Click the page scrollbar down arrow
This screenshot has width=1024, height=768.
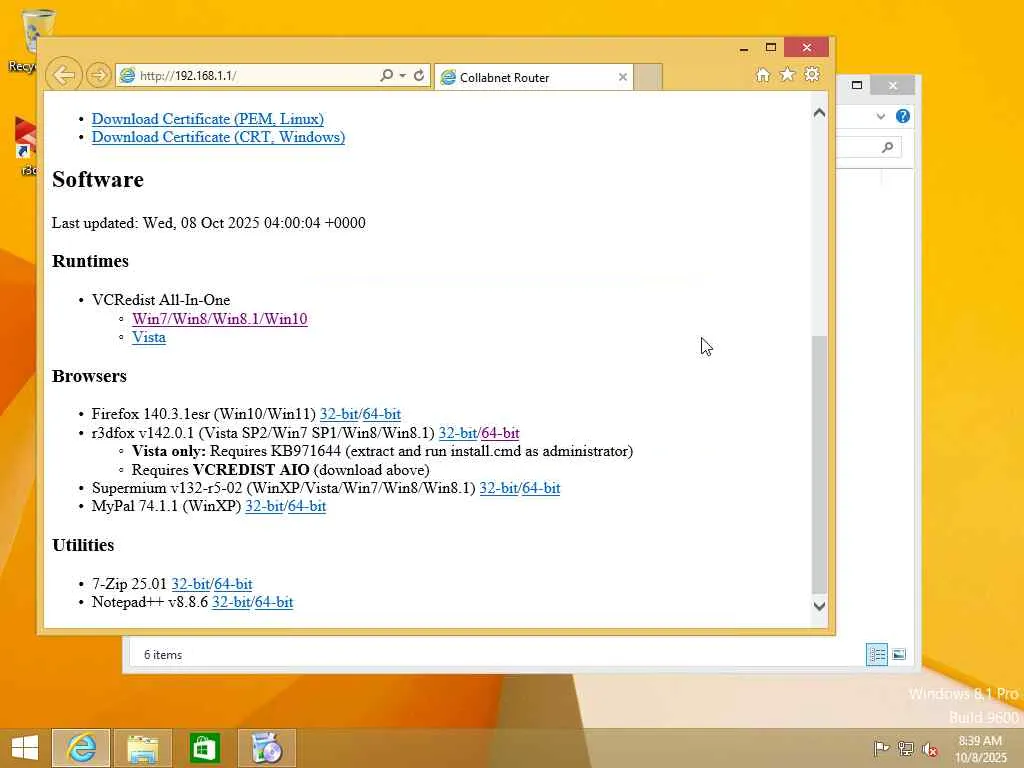point(820,606)
